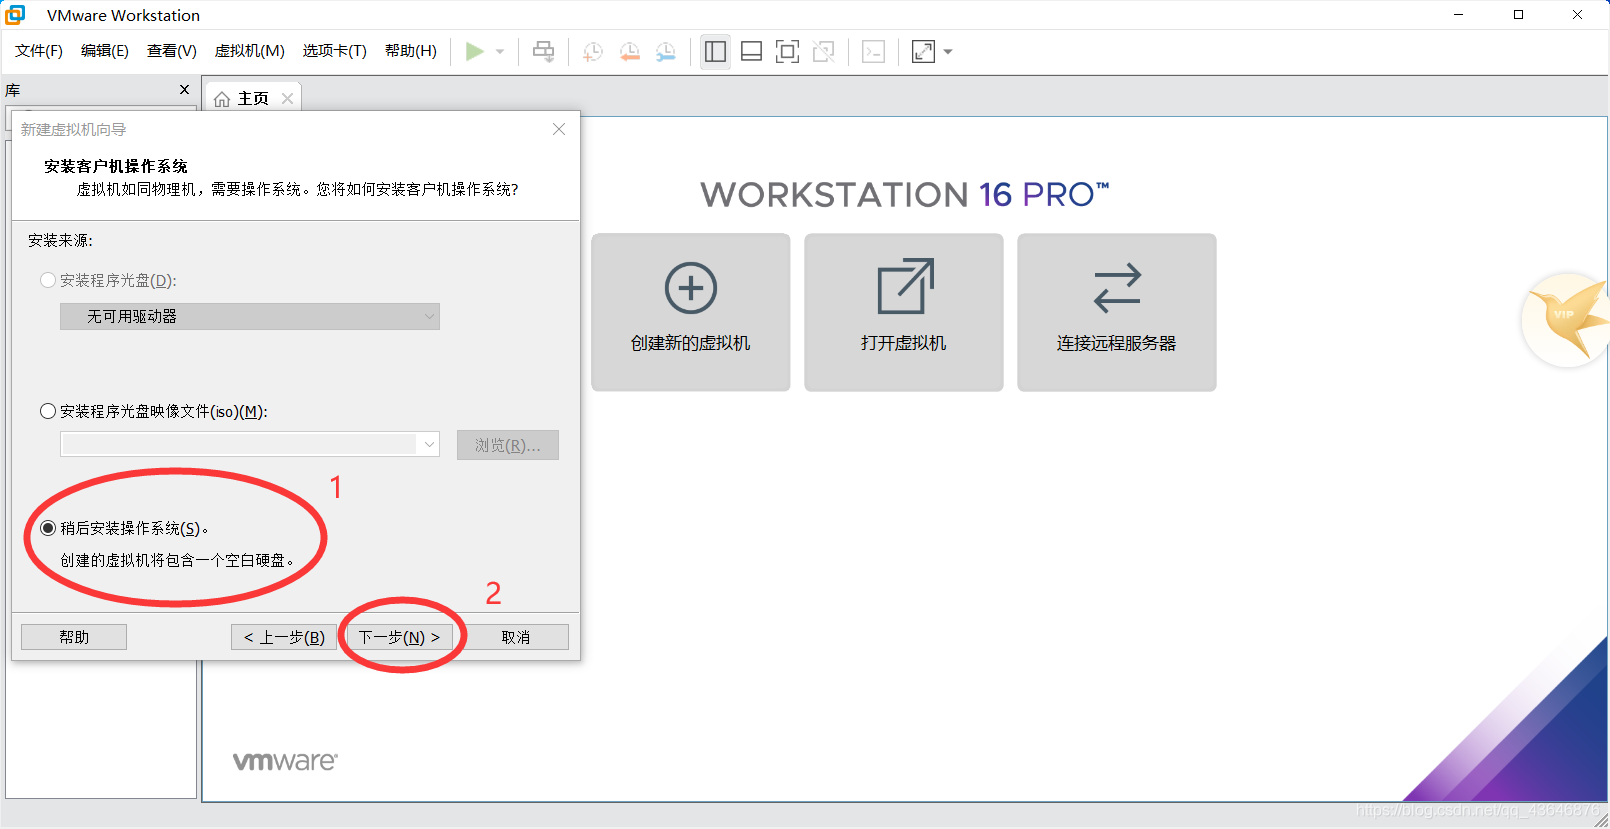Image resolution: width=1610 pixels, height=829 pixels.
Task: Expand the ISO image path dropdown arrow
Action: click(x=429, y=444)
